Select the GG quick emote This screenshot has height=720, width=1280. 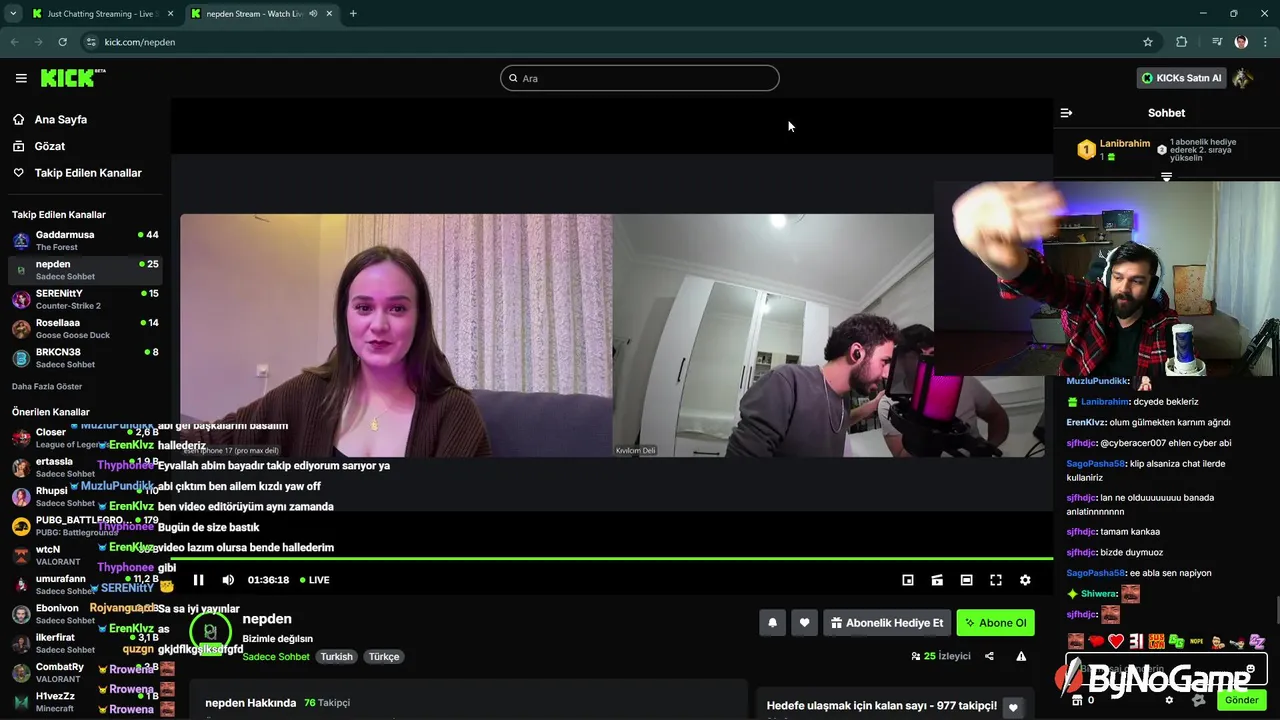click(1177, 642)
